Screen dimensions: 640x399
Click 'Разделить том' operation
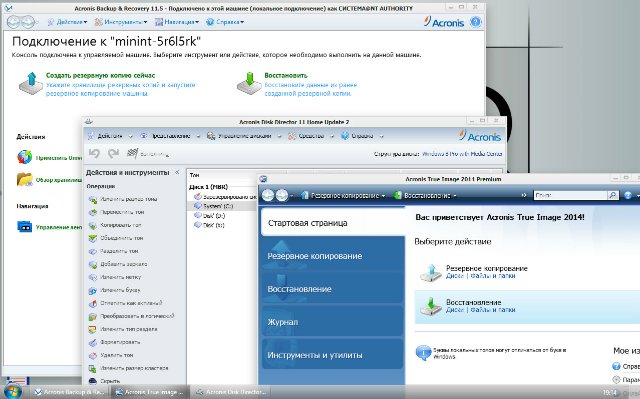click(x=119, y=251)
